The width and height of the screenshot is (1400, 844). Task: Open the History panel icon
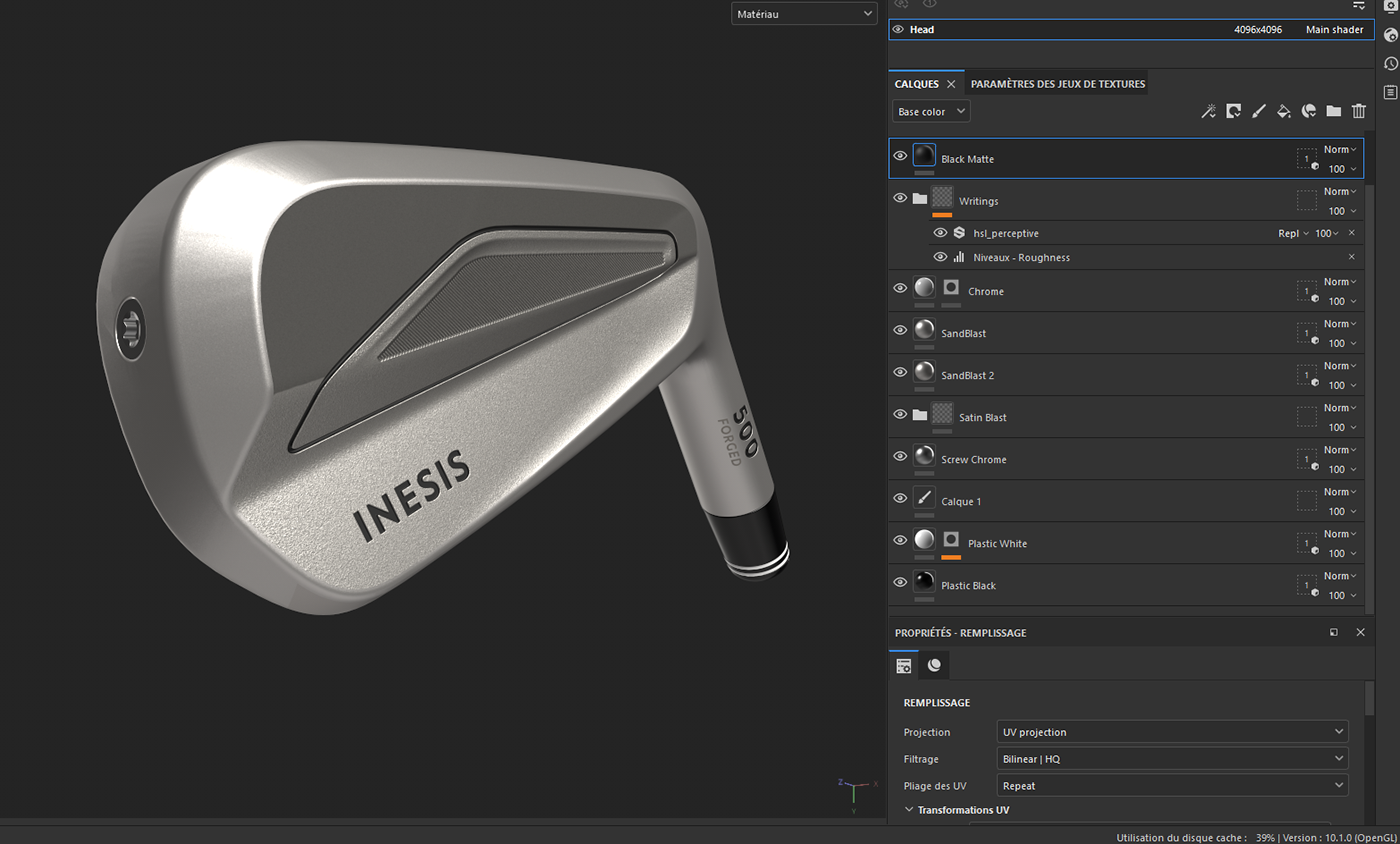(x=1390, y=62)
